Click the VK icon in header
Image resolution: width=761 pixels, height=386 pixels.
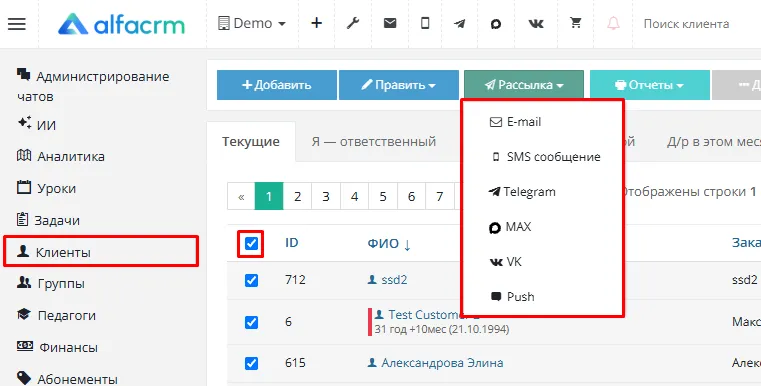pos(536,23)
